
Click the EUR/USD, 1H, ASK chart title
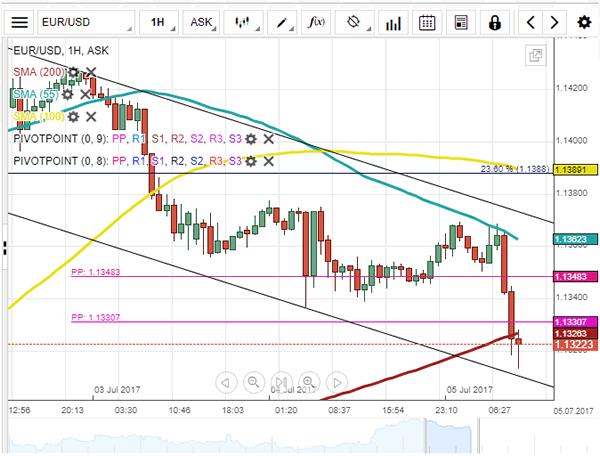61,50
